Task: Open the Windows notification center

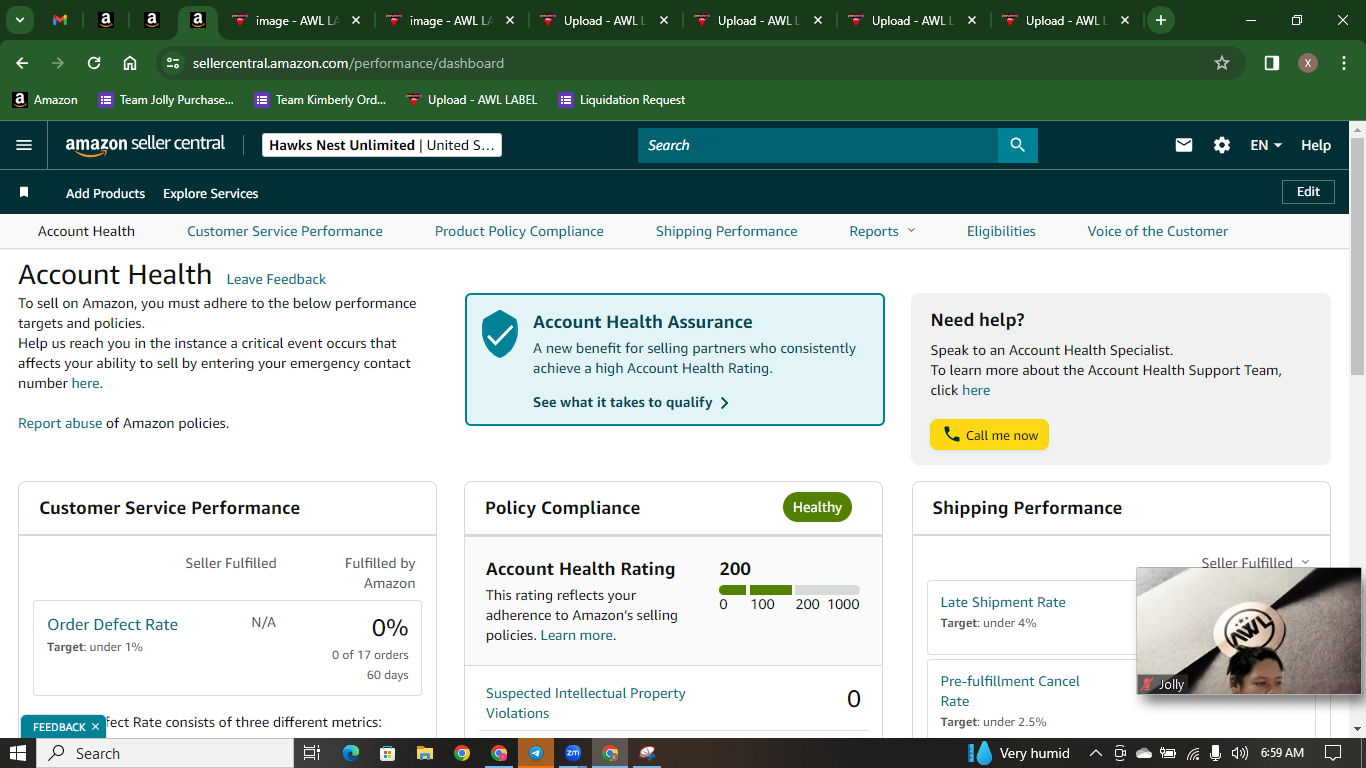Action: click(x=1333, y=753)
